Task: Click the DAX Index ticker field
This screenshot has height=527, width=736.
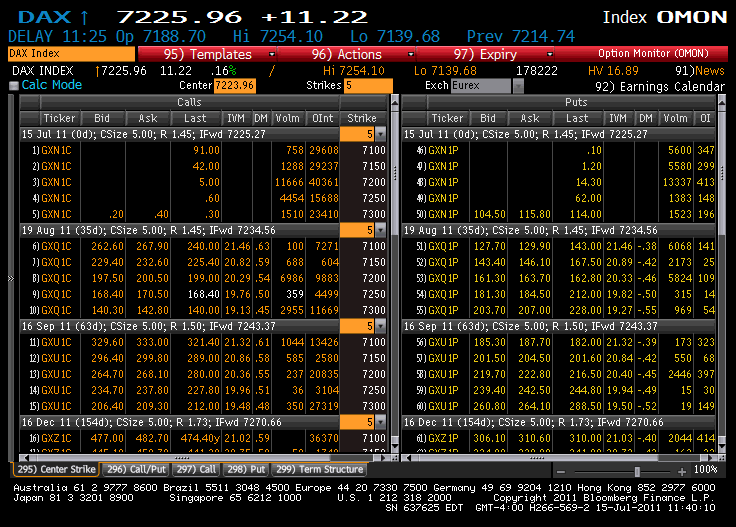Action: click(x=71, y=53)
